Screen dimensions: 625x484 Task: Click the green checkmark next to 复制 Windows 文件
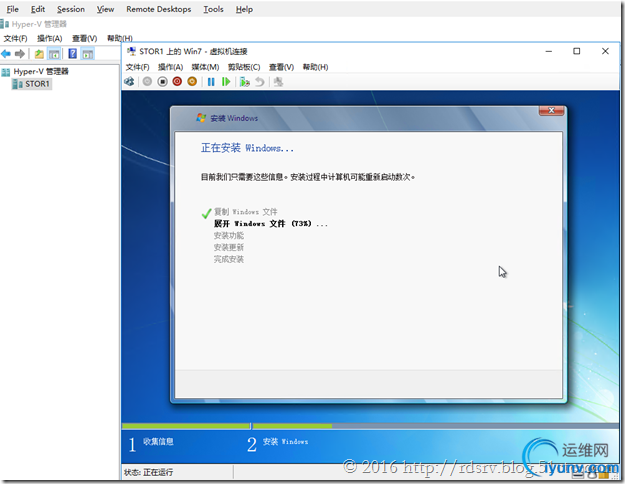pos(206,213)
